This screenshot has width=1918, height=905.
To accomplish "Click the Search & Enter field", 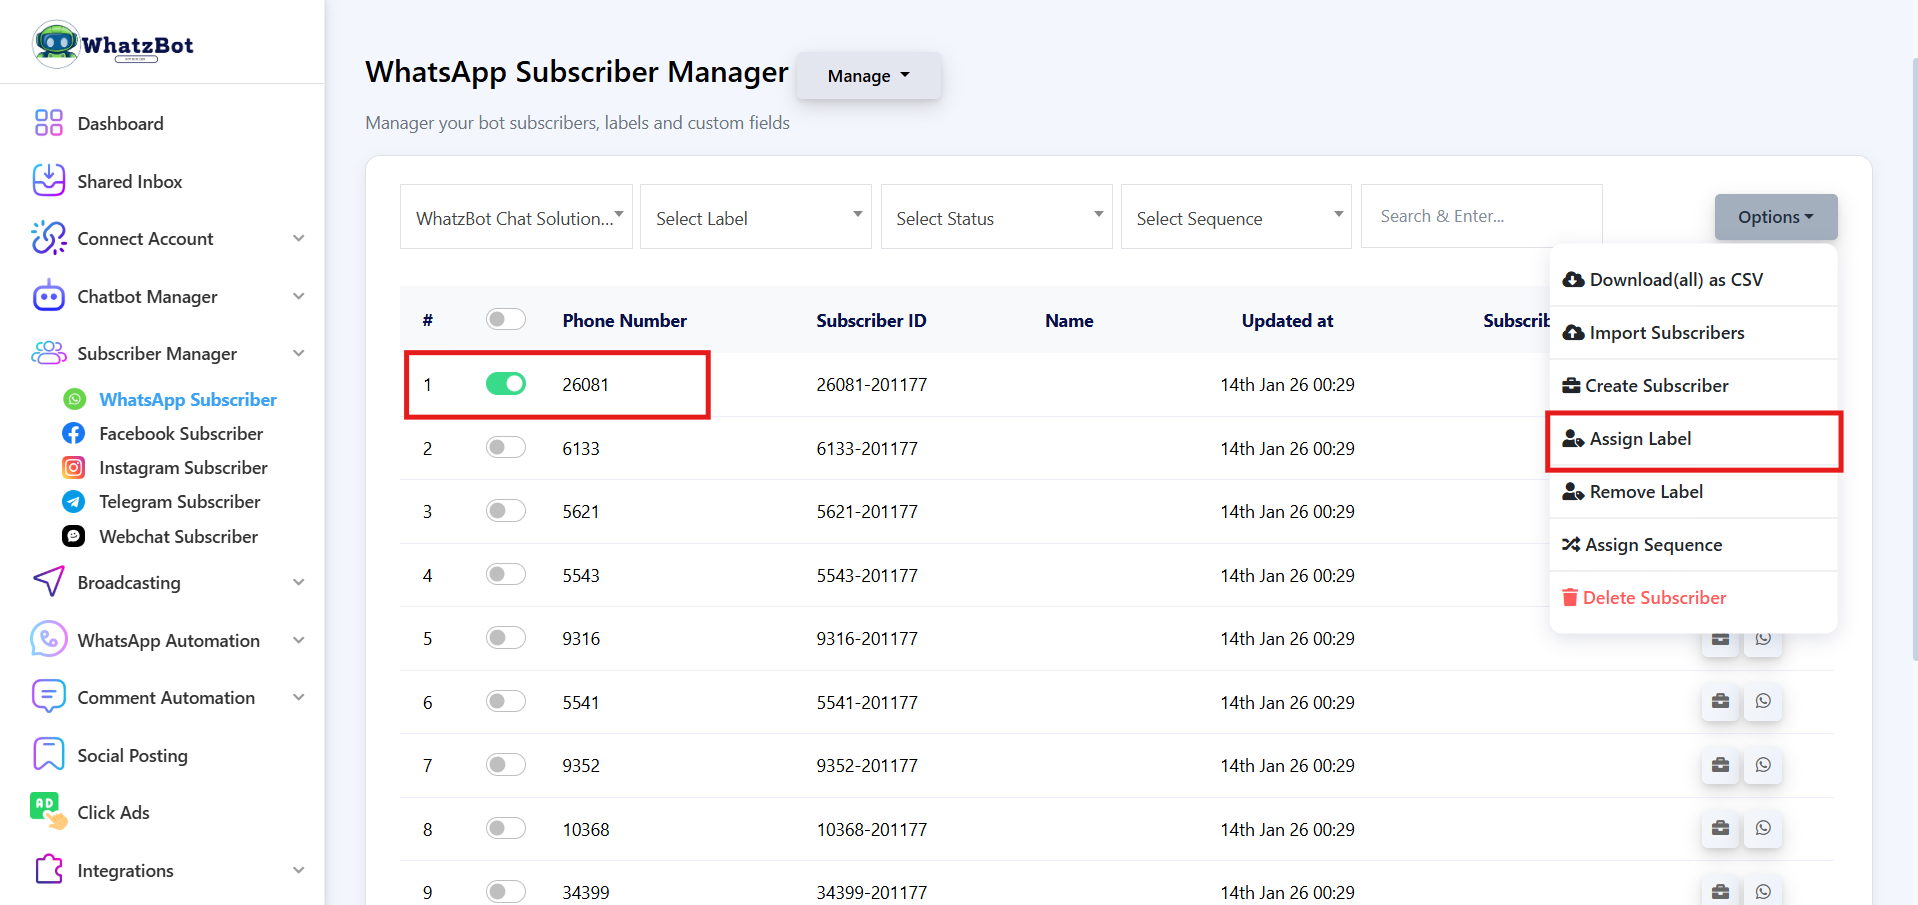I will (x=1480, y=216).
